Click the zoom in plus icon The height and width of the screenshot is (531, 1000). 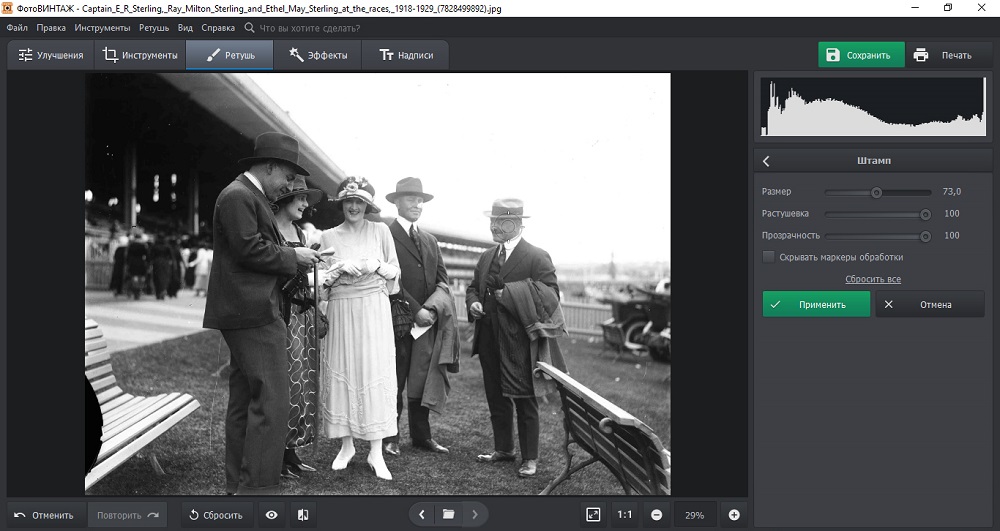click(x=734, y=515)
